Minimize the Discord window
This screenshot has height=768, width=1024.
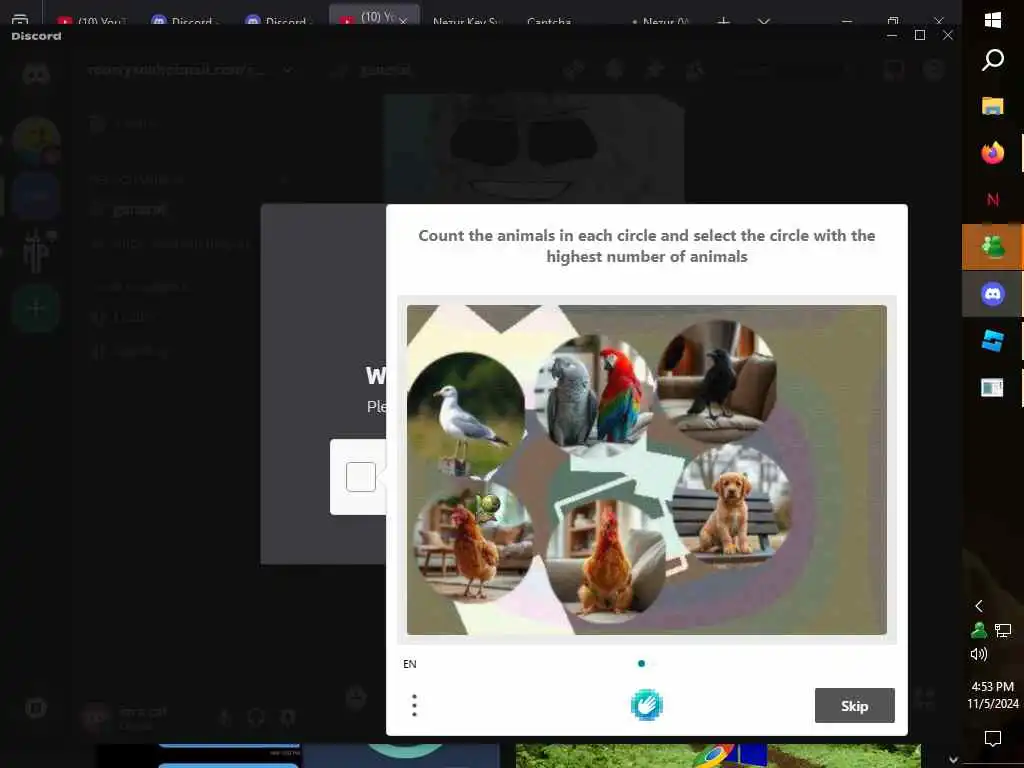[891, 35]
